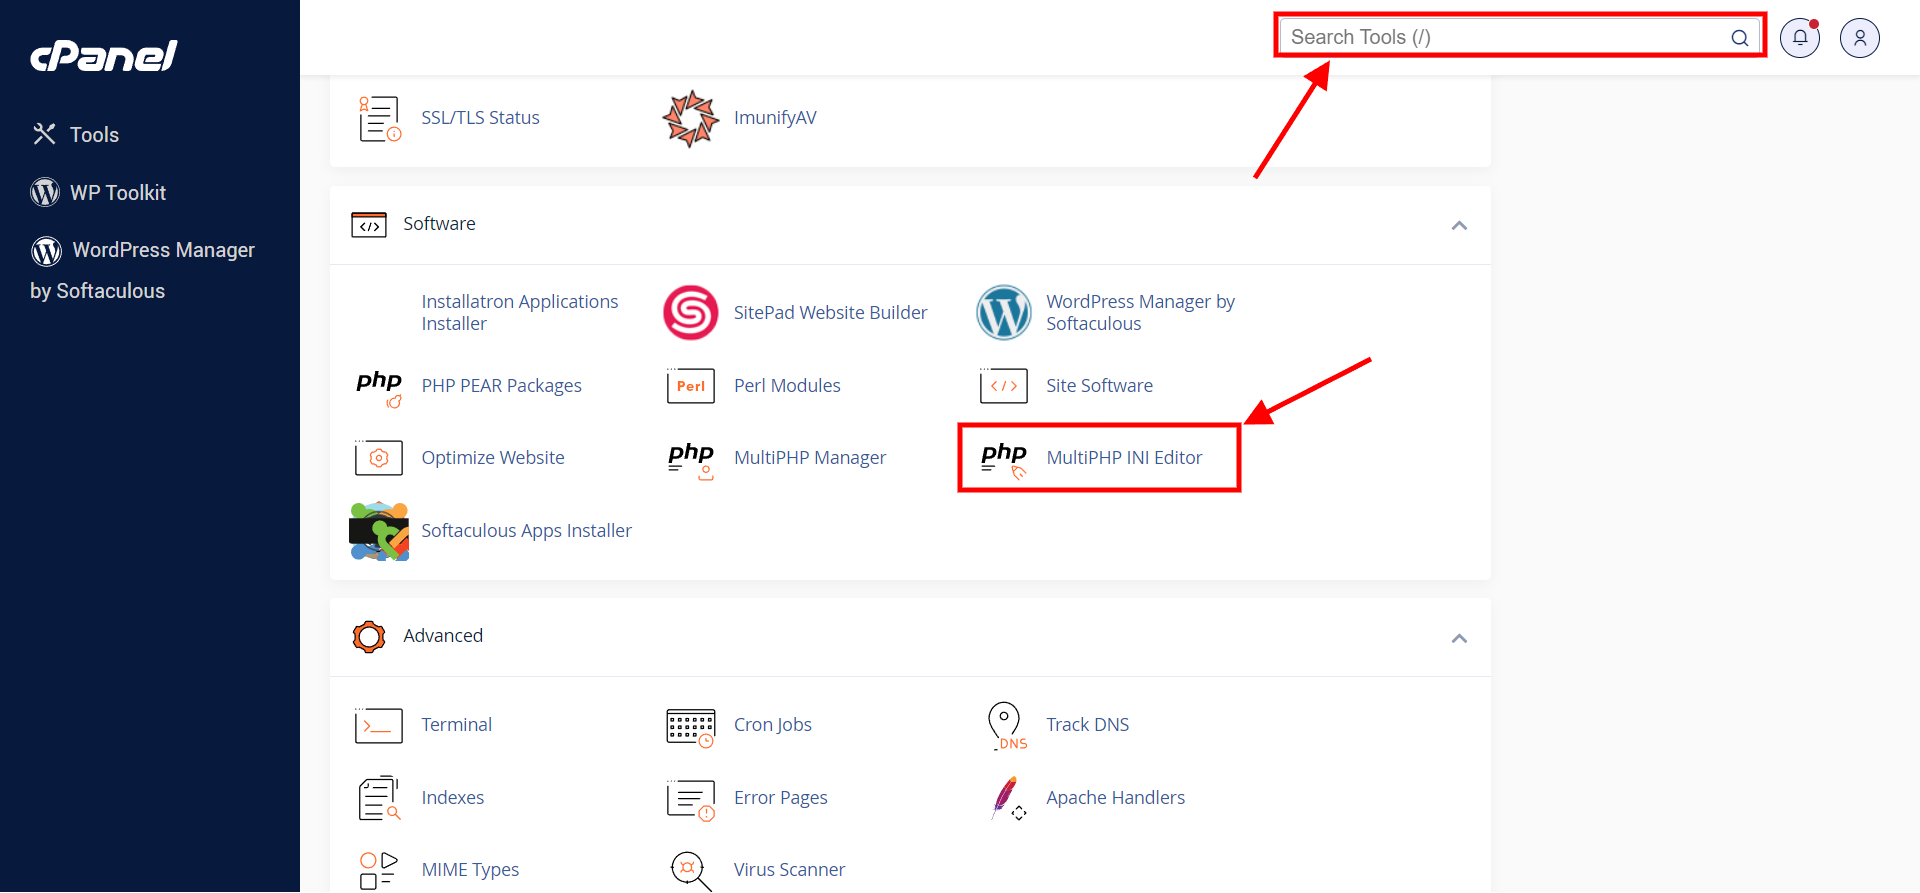Open PHP PEAR Packages link
1920x893 pixels.
[x=501, y=386]
